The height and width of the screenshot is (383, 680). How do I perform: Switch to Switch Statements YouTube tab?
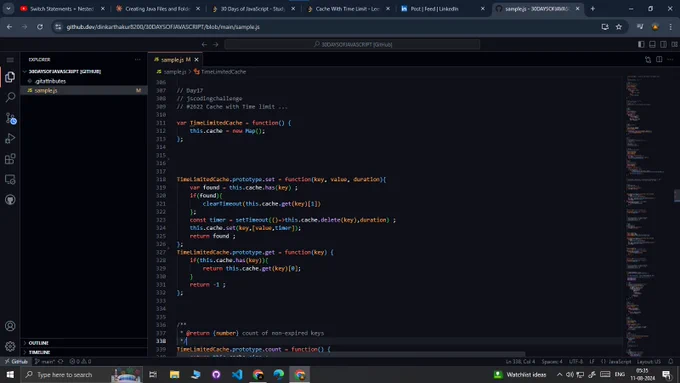point(62,9)
